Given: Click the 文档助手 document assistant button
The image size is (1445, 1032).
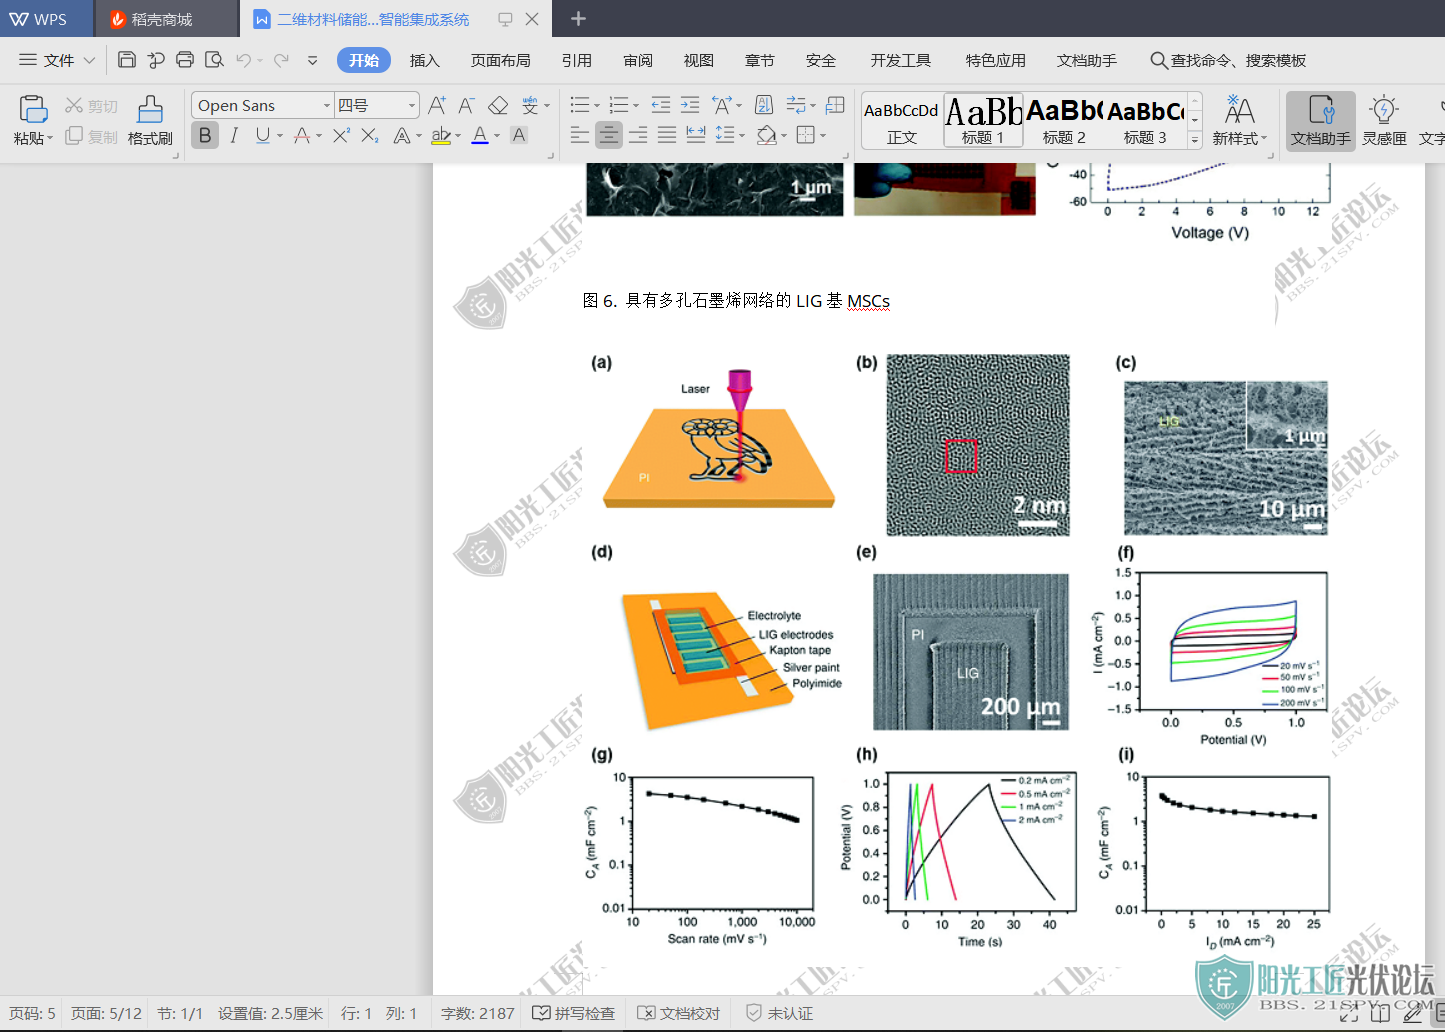Looking at the screenshot, I should click(1320, 120).
